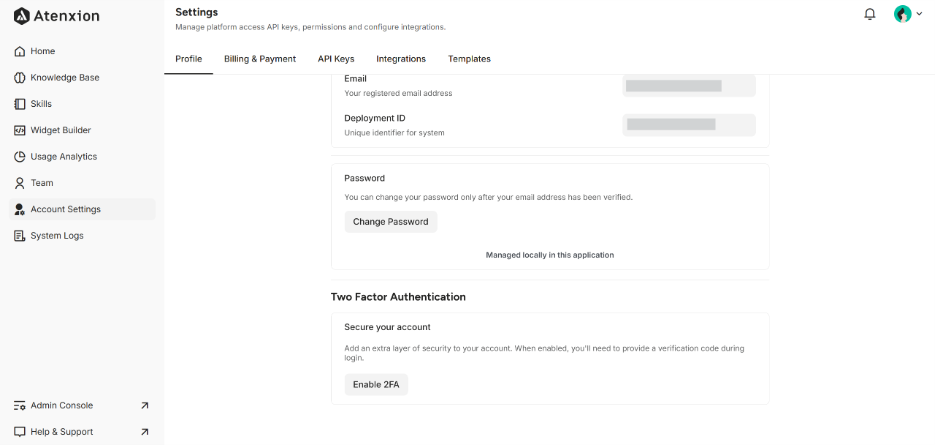View Usage Analytics page

click(x=82, y=156)
